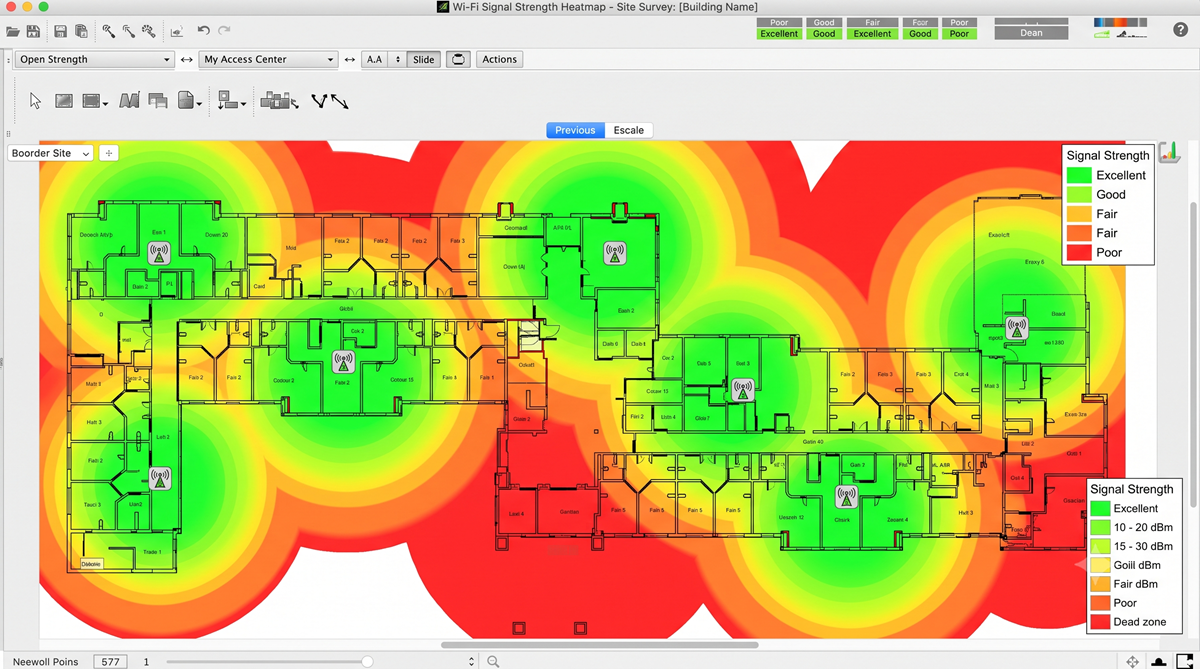Click the A.A text size button
Screen dimensions: 1200x669
click(375, 59)
